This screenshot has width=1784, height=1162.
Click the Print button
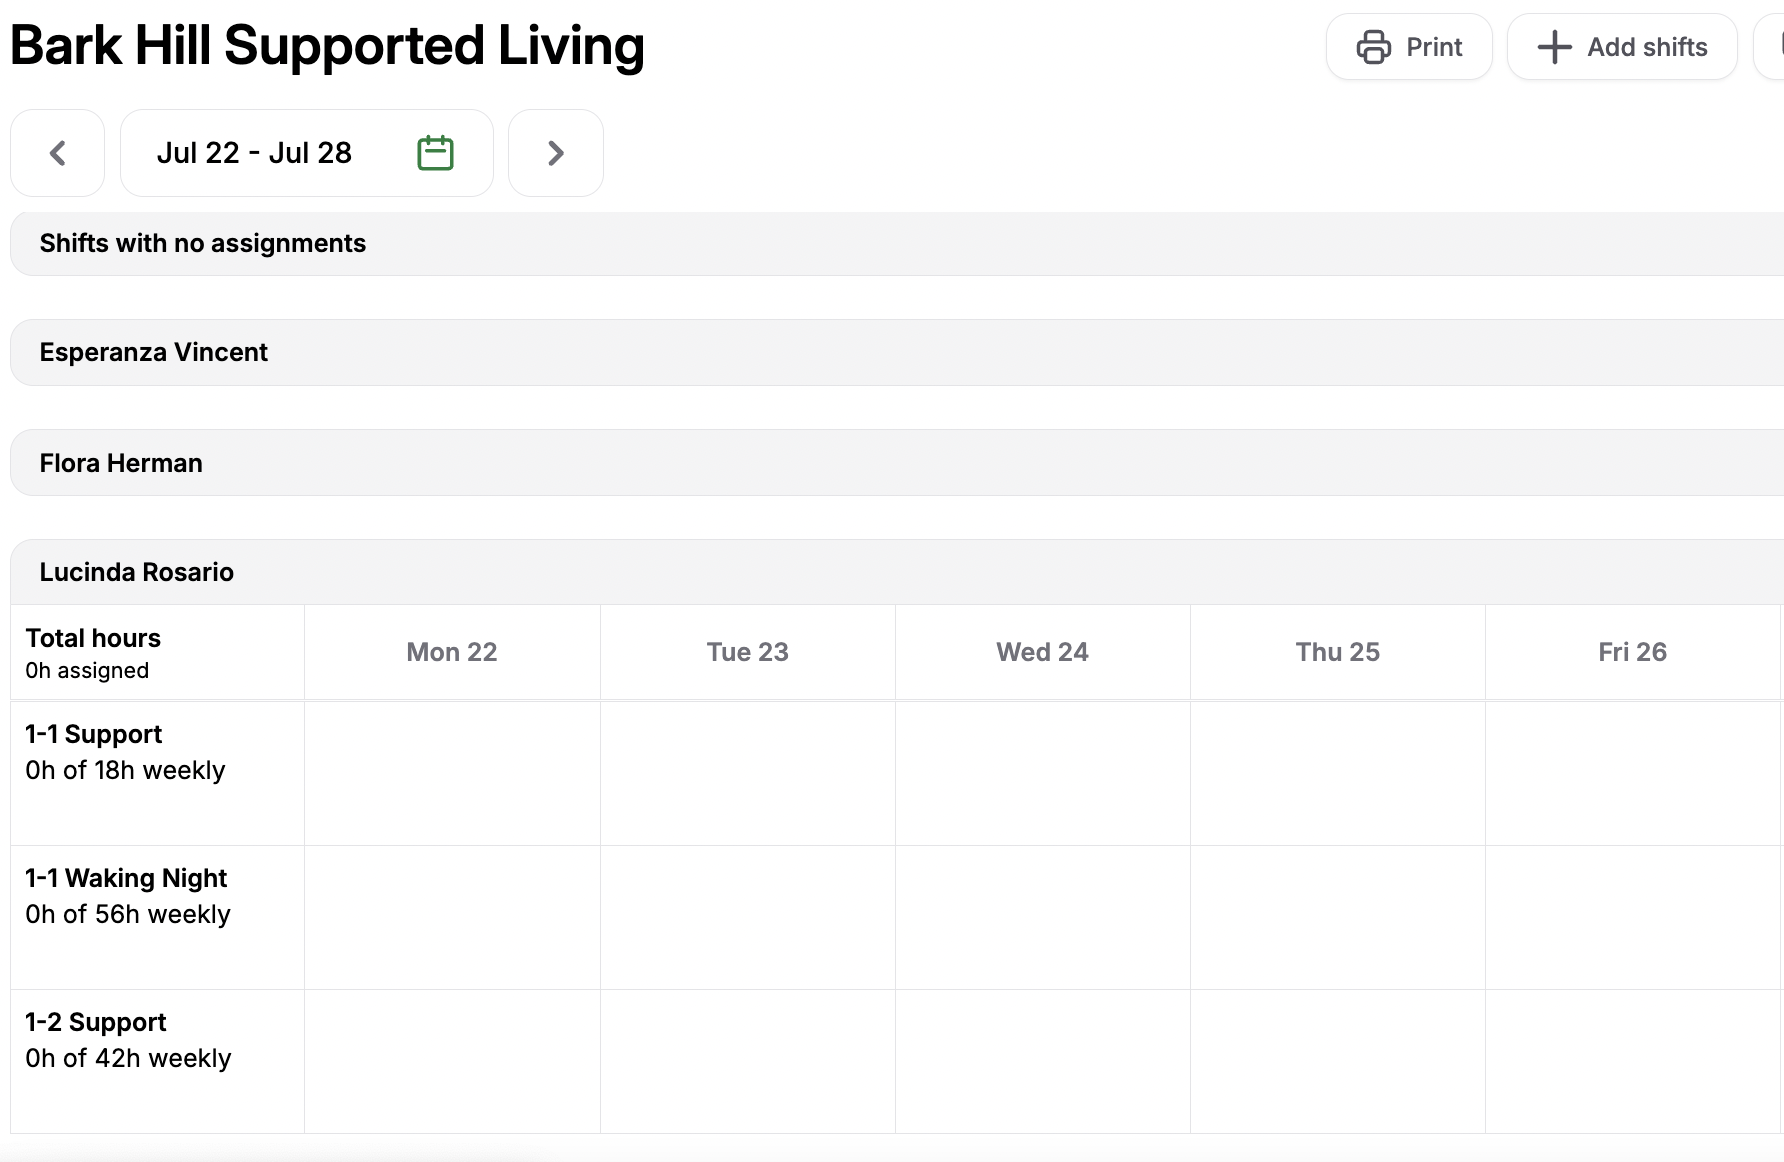point(1409,46)
